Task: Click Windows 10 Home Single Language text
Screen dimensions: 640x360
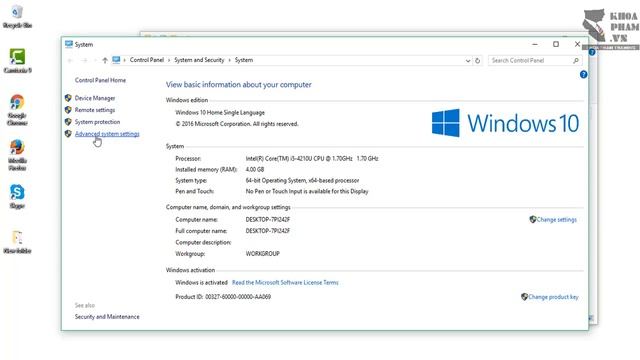Action: (x=220, y=112)
